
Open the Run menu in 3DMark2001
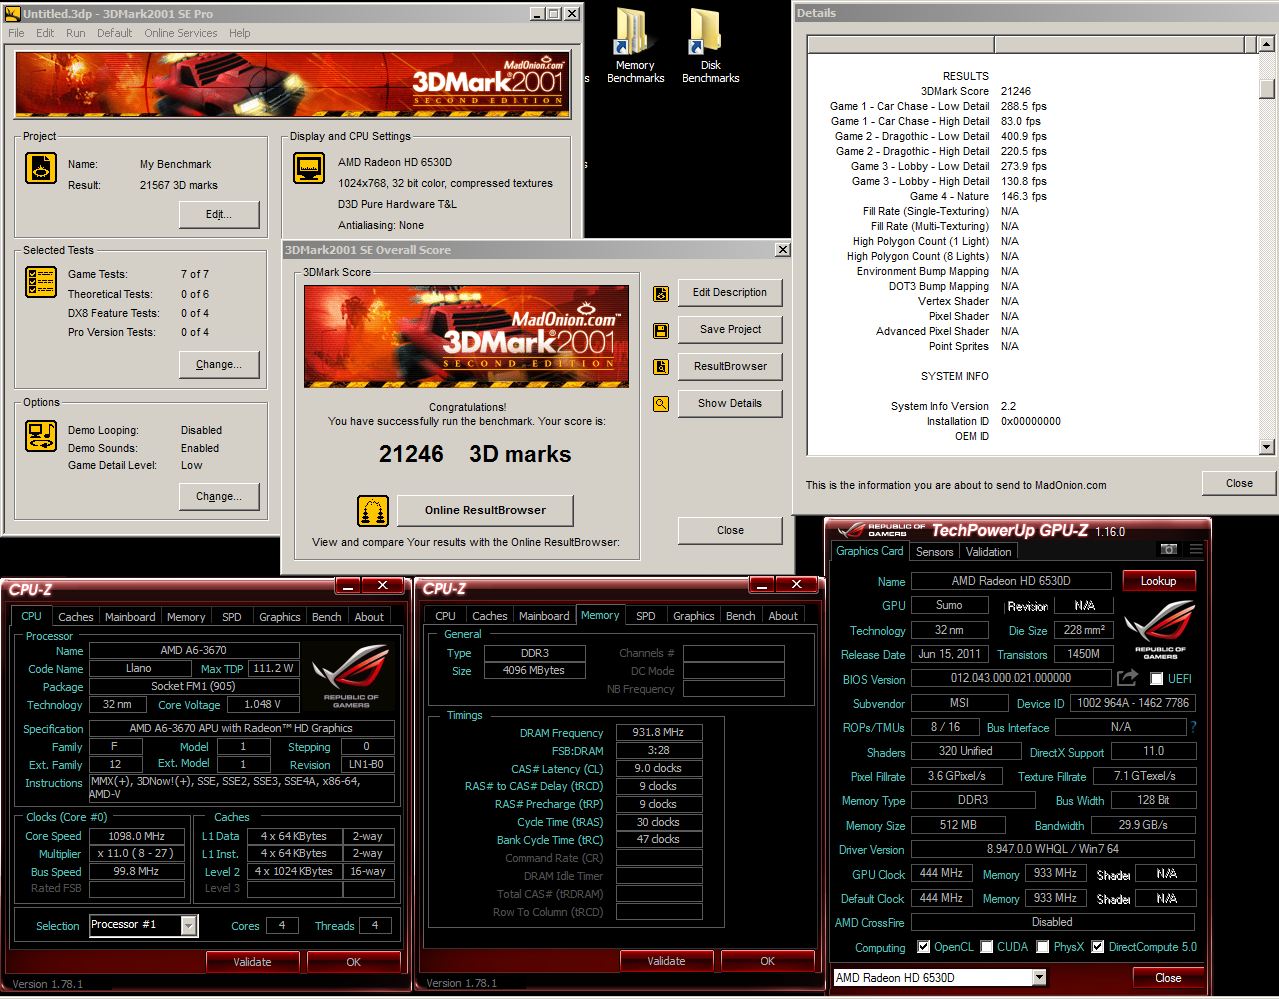(76, 33)
